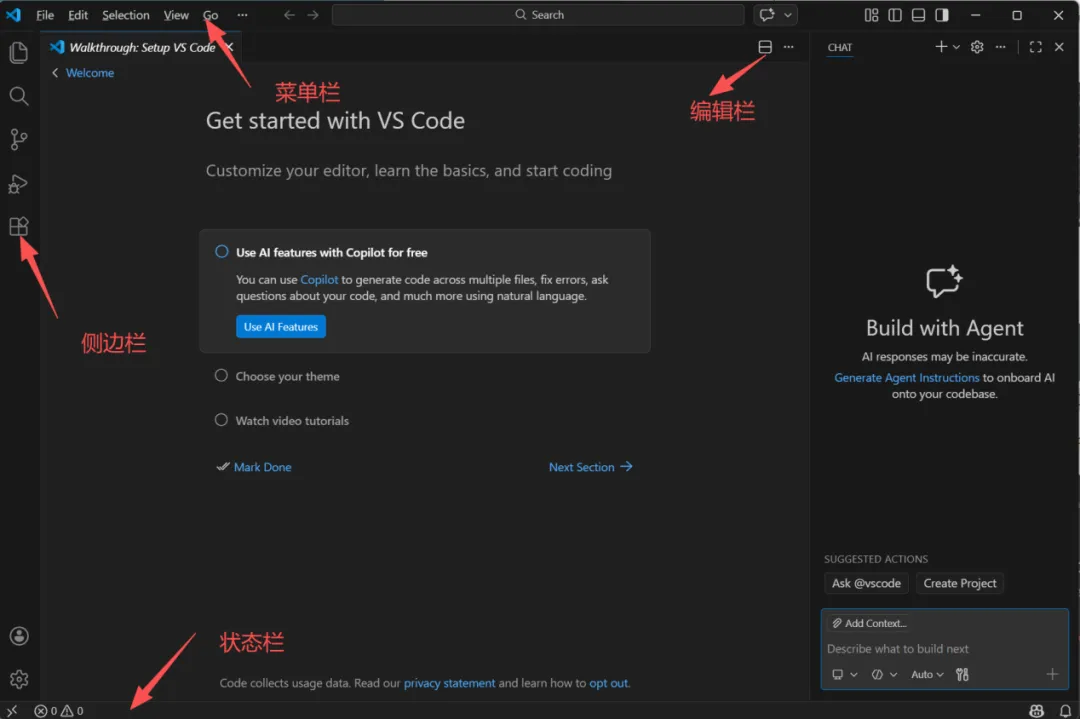Viewport: 1080px width, 719px height.
Task: Open the Go menu
Action: click(211, 15)
